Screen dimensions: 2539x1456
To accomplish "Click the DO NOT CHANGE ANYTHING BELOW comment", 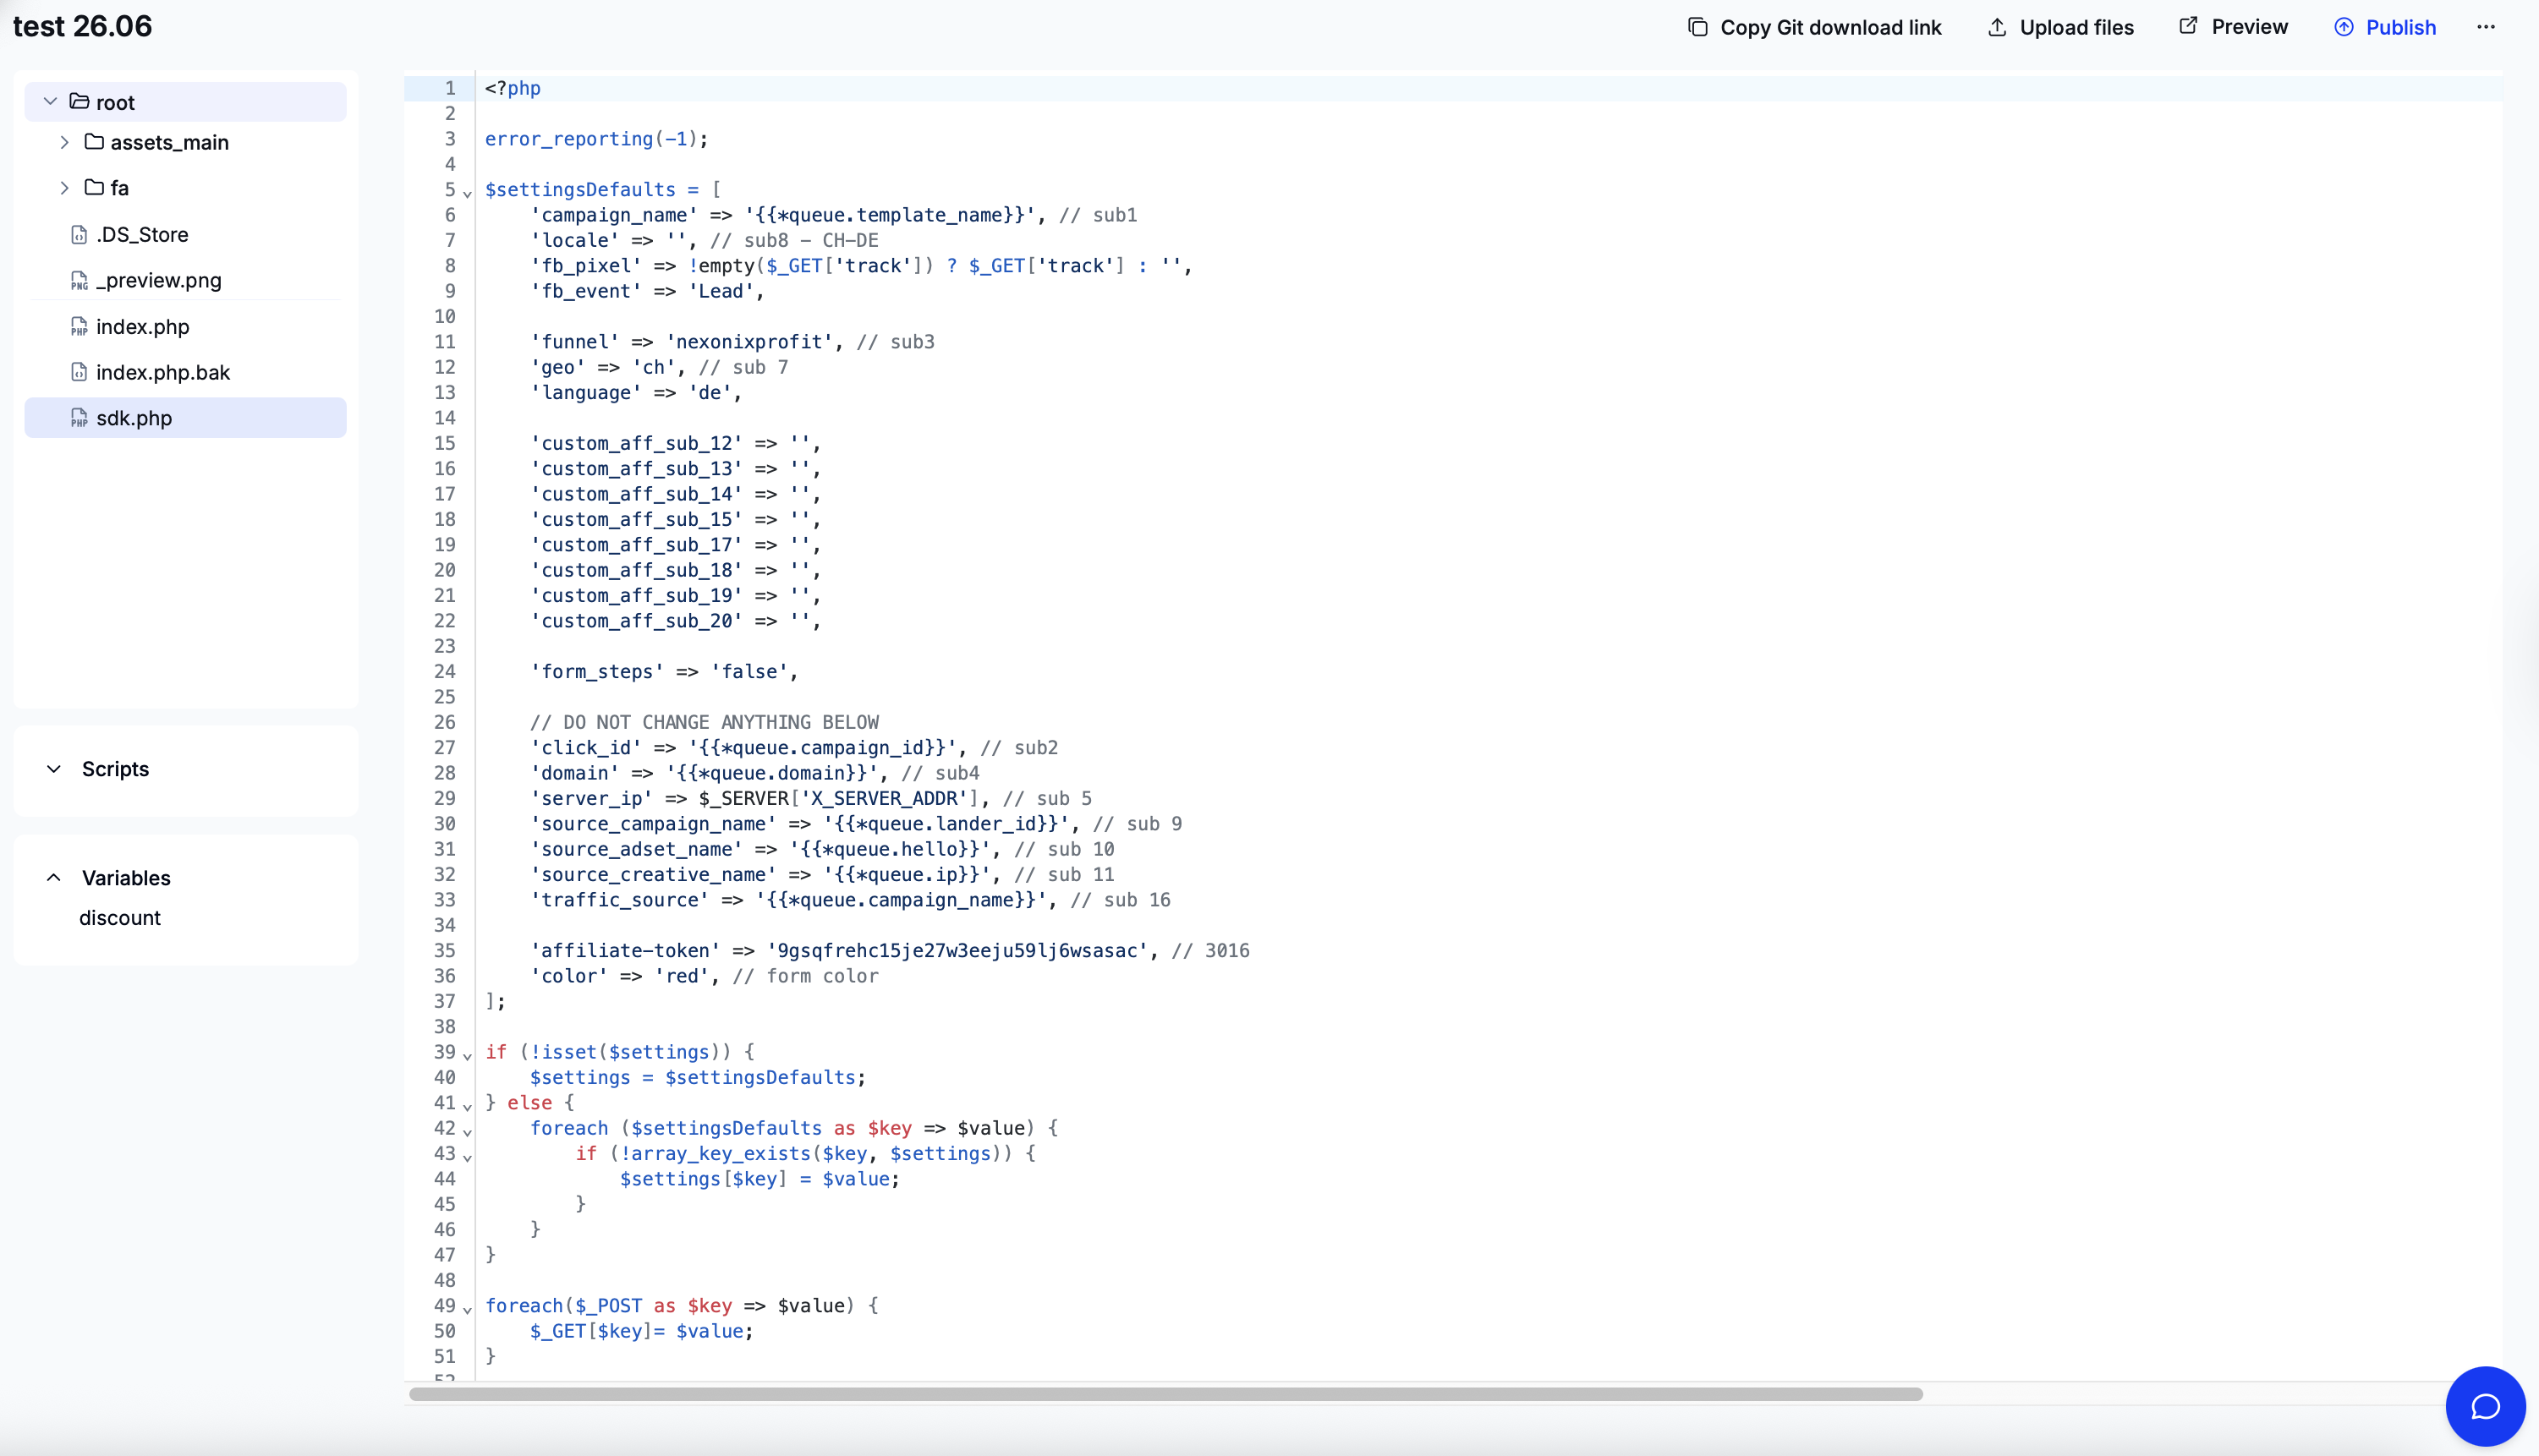I will 704,722.
